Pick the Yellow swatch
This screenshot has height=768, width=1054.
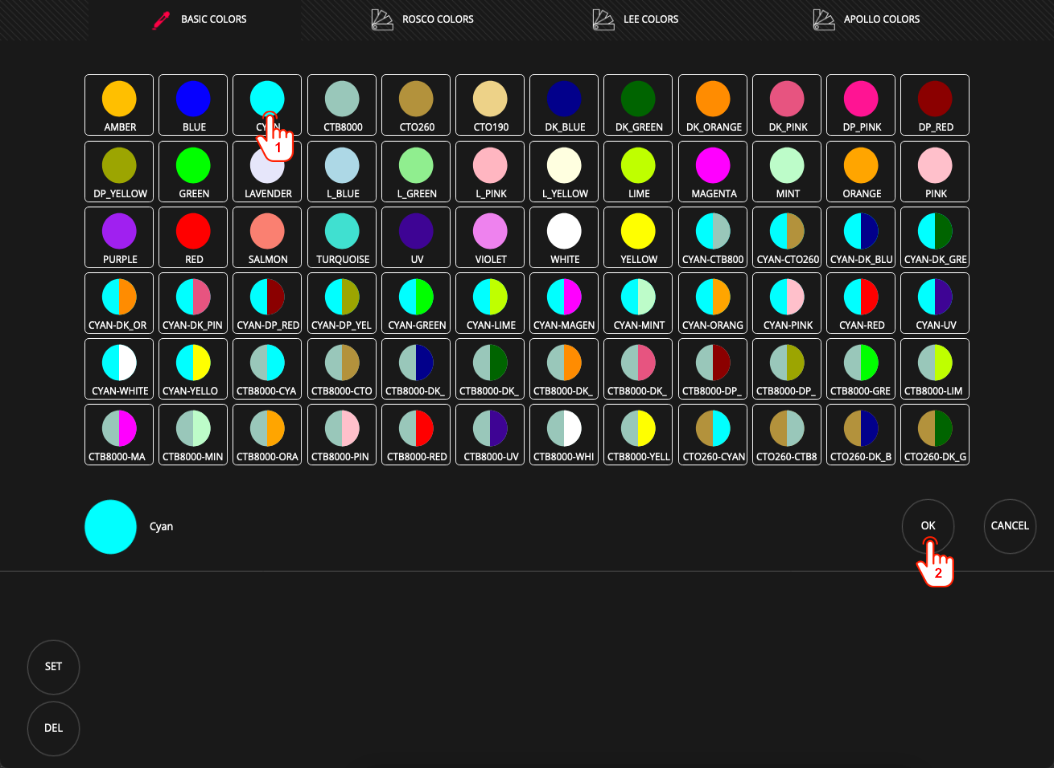tap(638, 237)
